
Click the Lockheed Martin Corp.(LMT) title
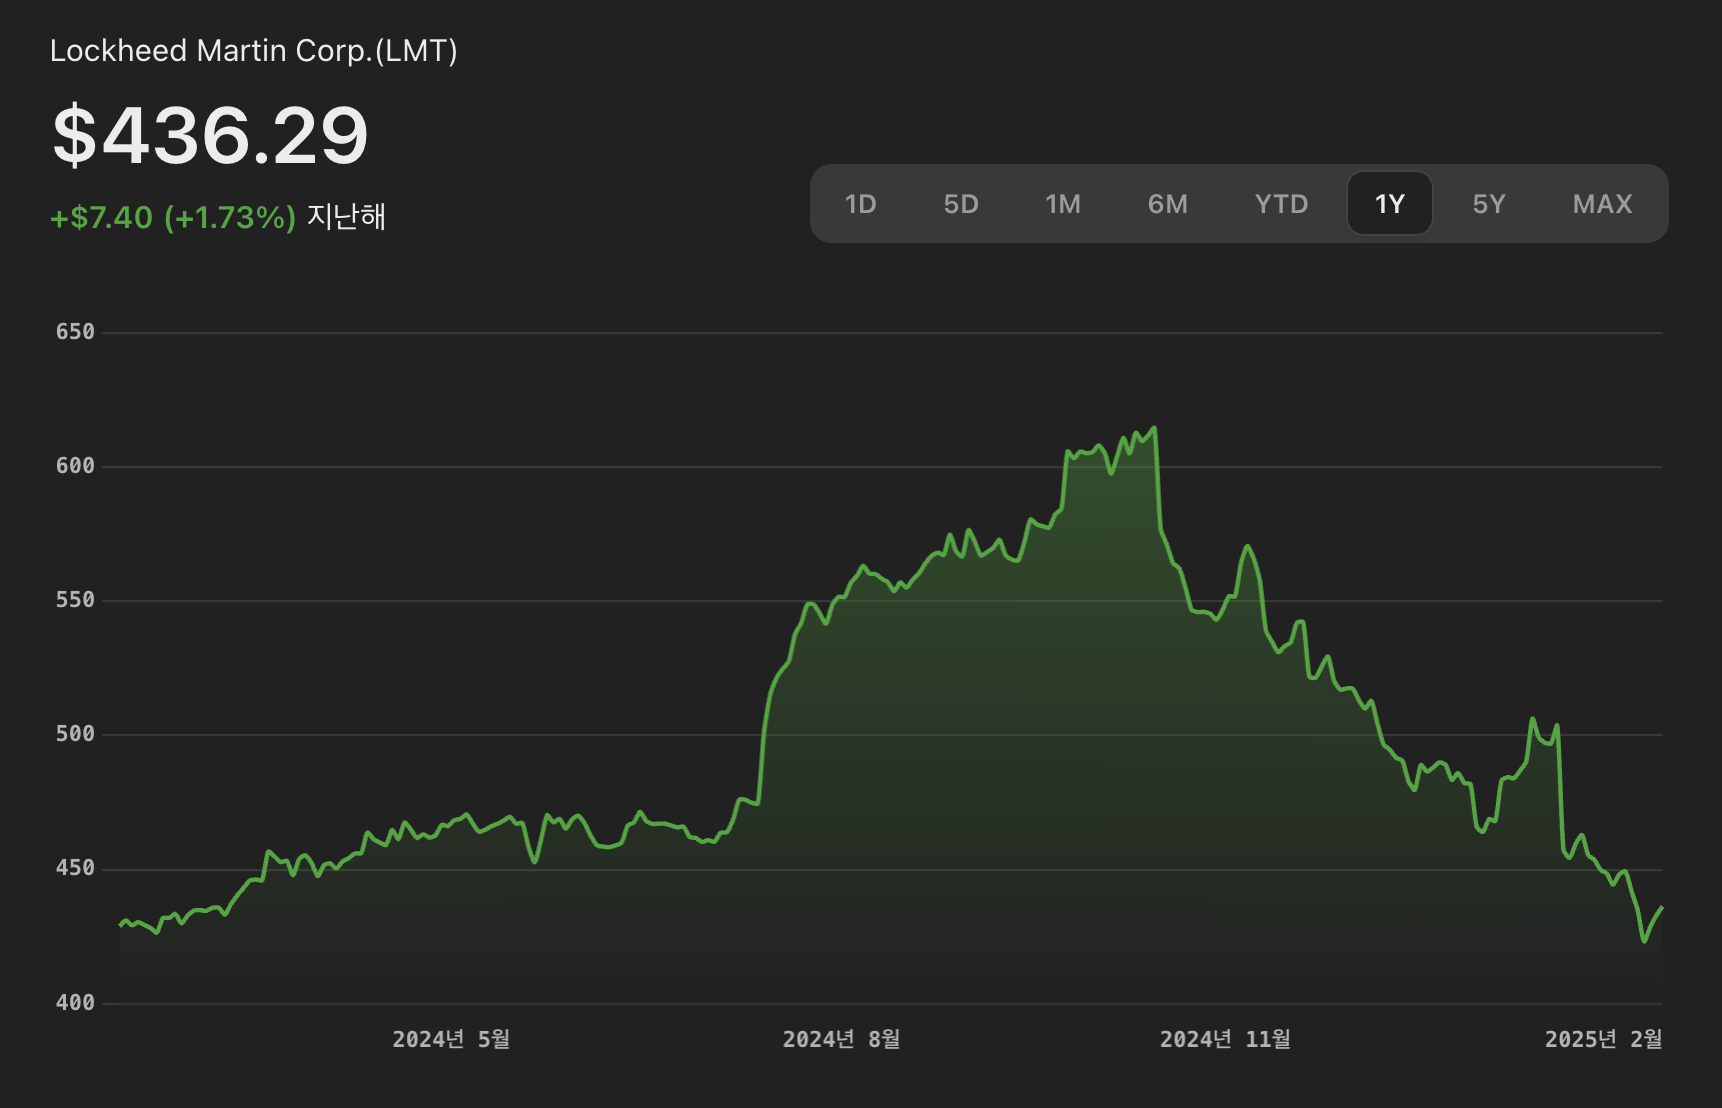pos(254,51)
